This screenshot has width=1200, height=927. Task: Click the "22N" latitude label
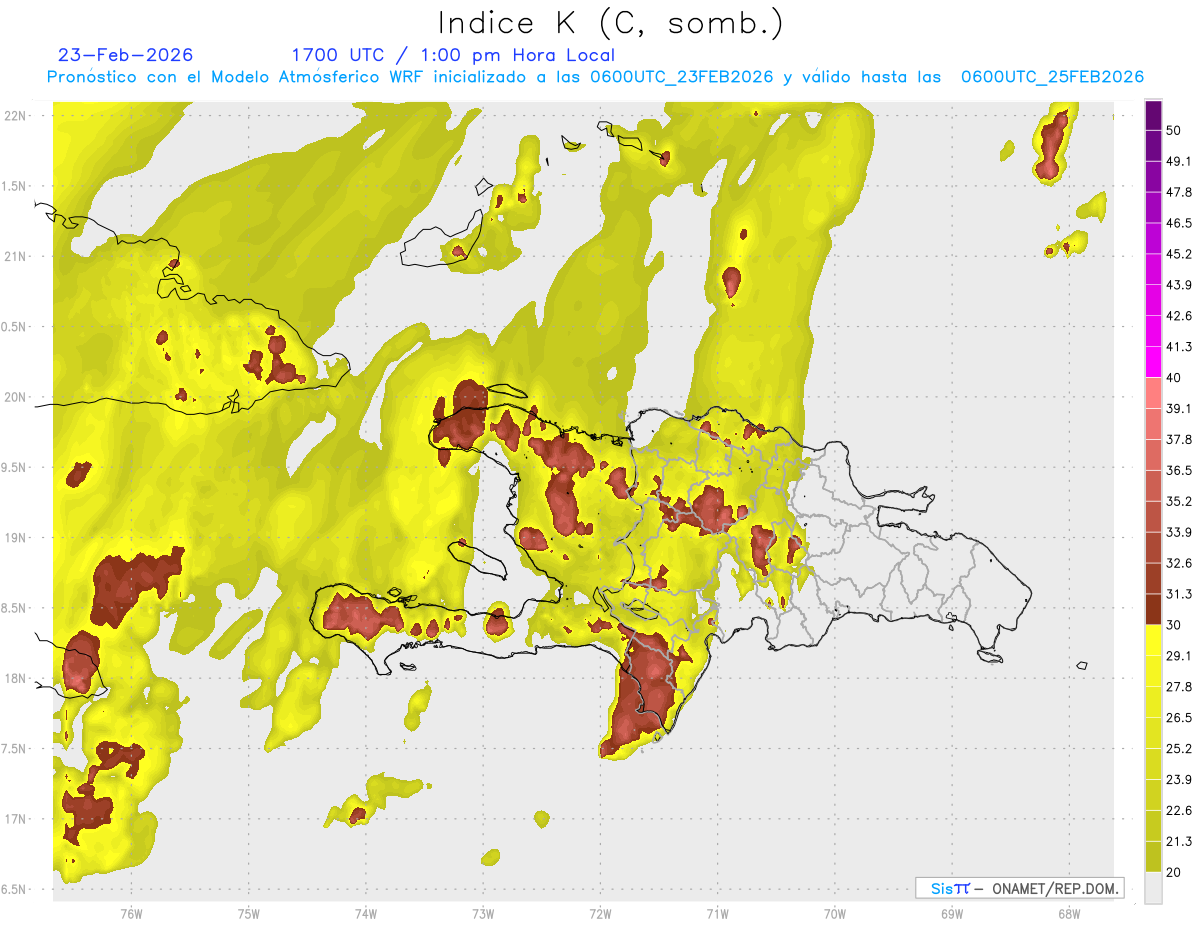pyautogui.click(x=15, y=116)
